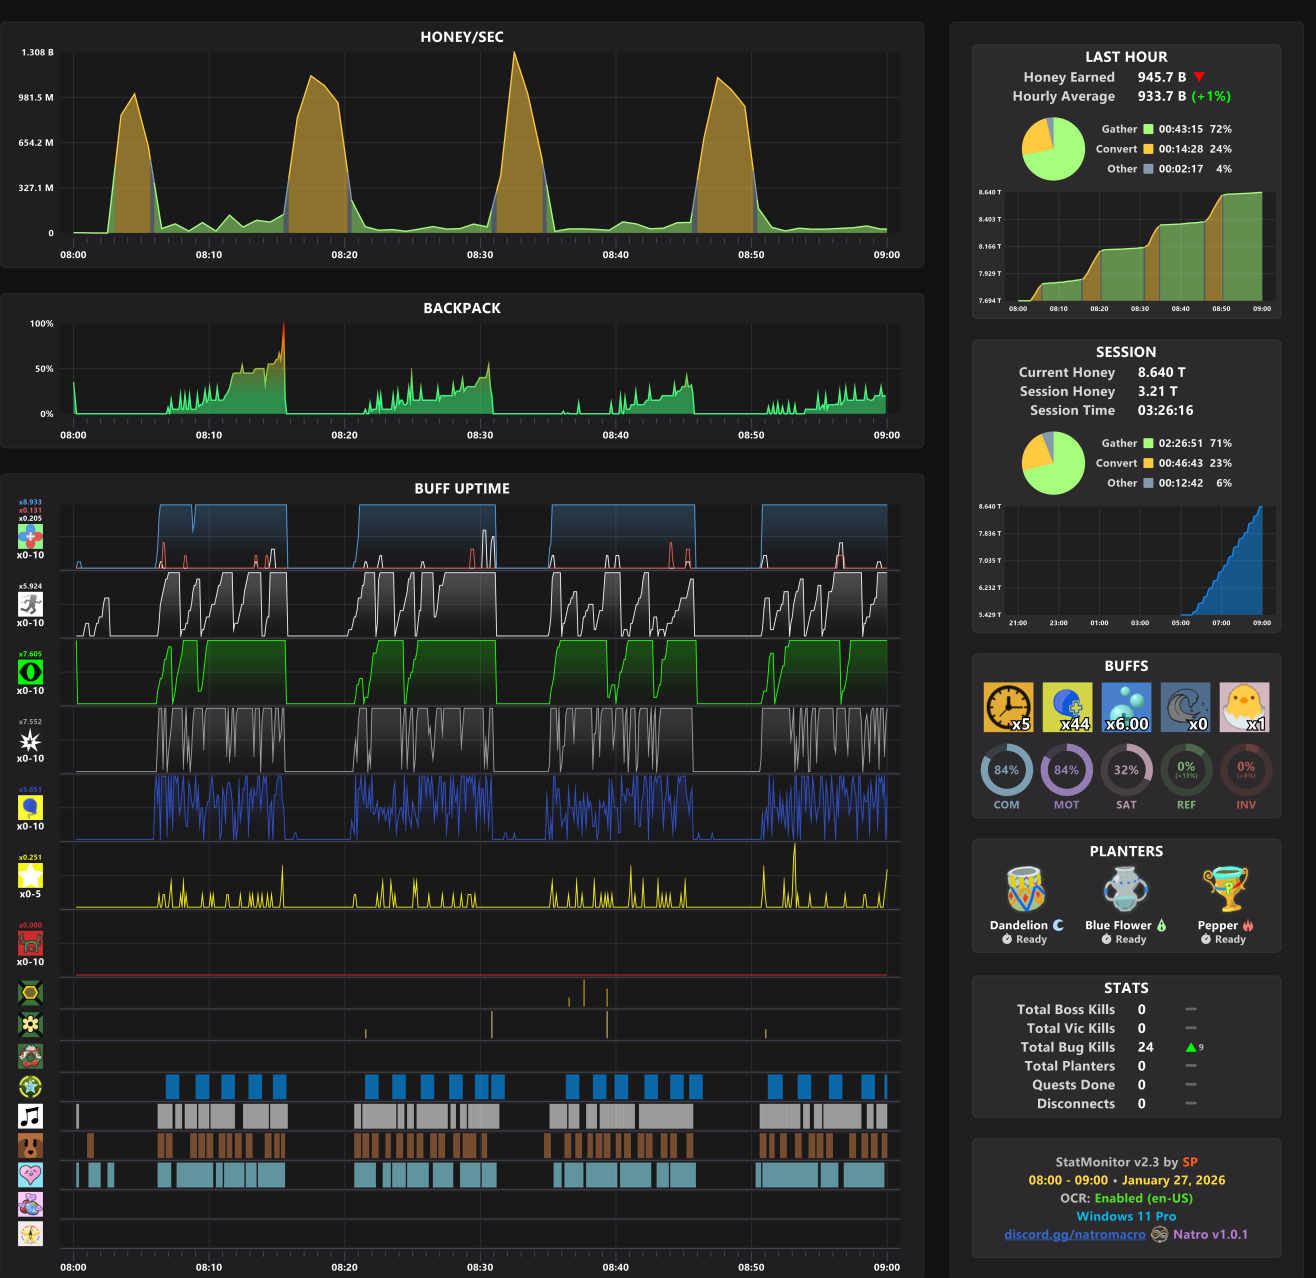The width and height of the screenshot is (1316, 1278).
Task: Toggle the music note buff row icon
Action: click(x=29, y=1116)
